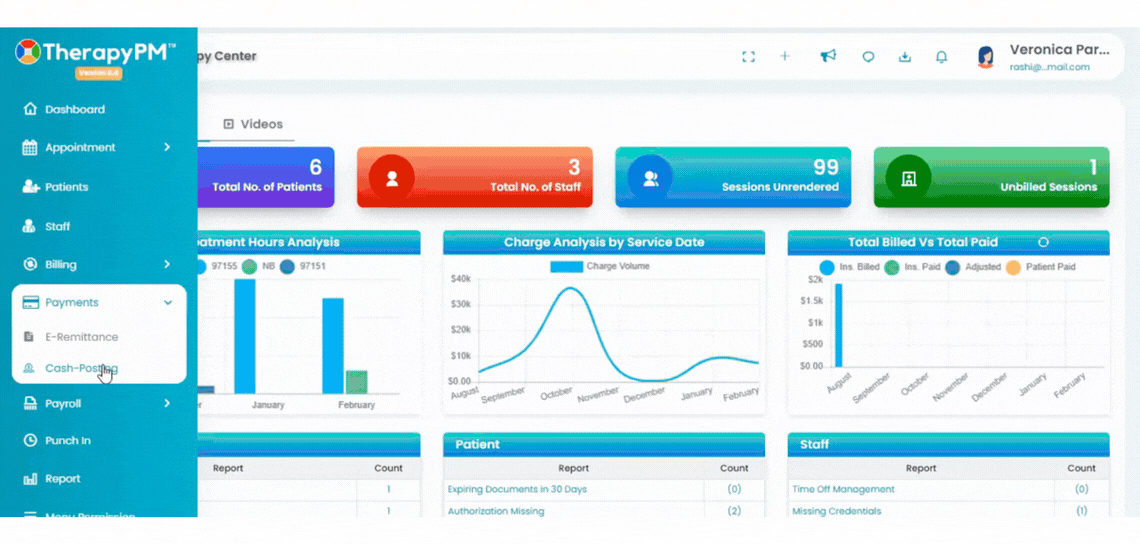Screen dimensions: 1140x544
Task: Toggle Patient Paid legend item
Action: [1040, 267]
